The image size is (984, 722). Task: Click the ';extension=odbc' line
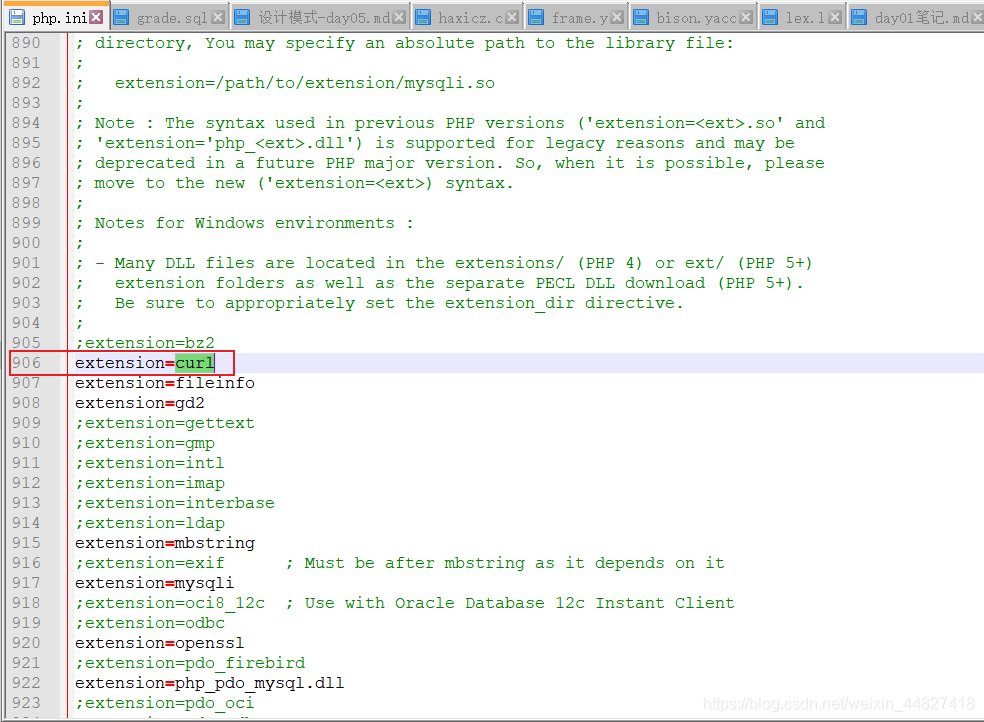coord(150,623)
